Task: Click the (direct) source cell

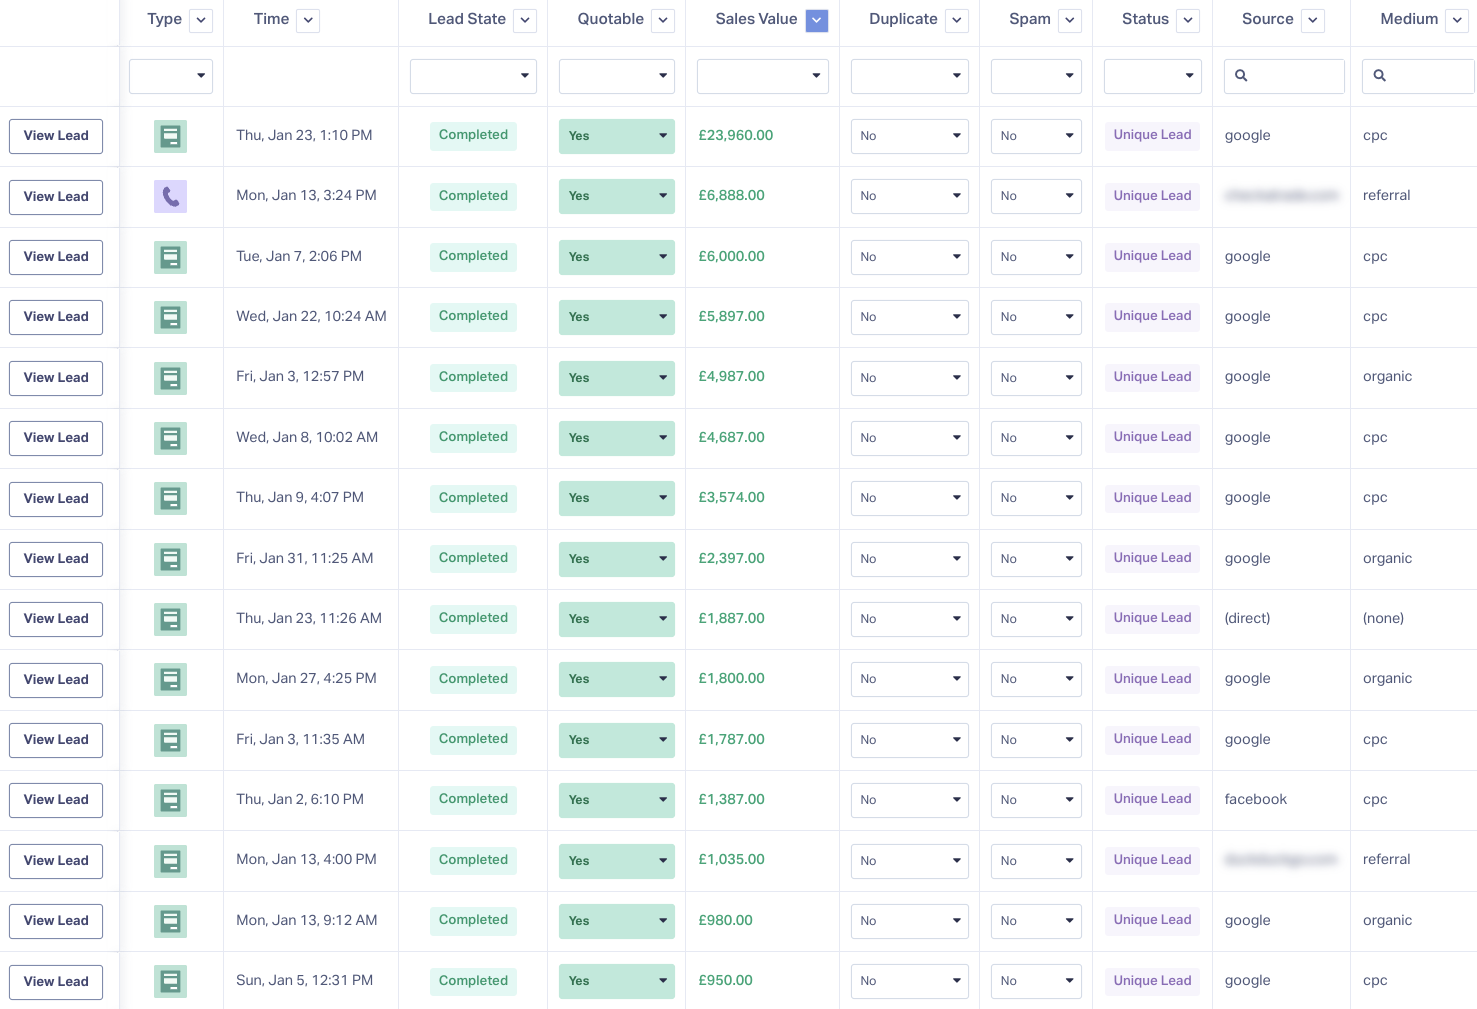Action: click(1247, 619)
